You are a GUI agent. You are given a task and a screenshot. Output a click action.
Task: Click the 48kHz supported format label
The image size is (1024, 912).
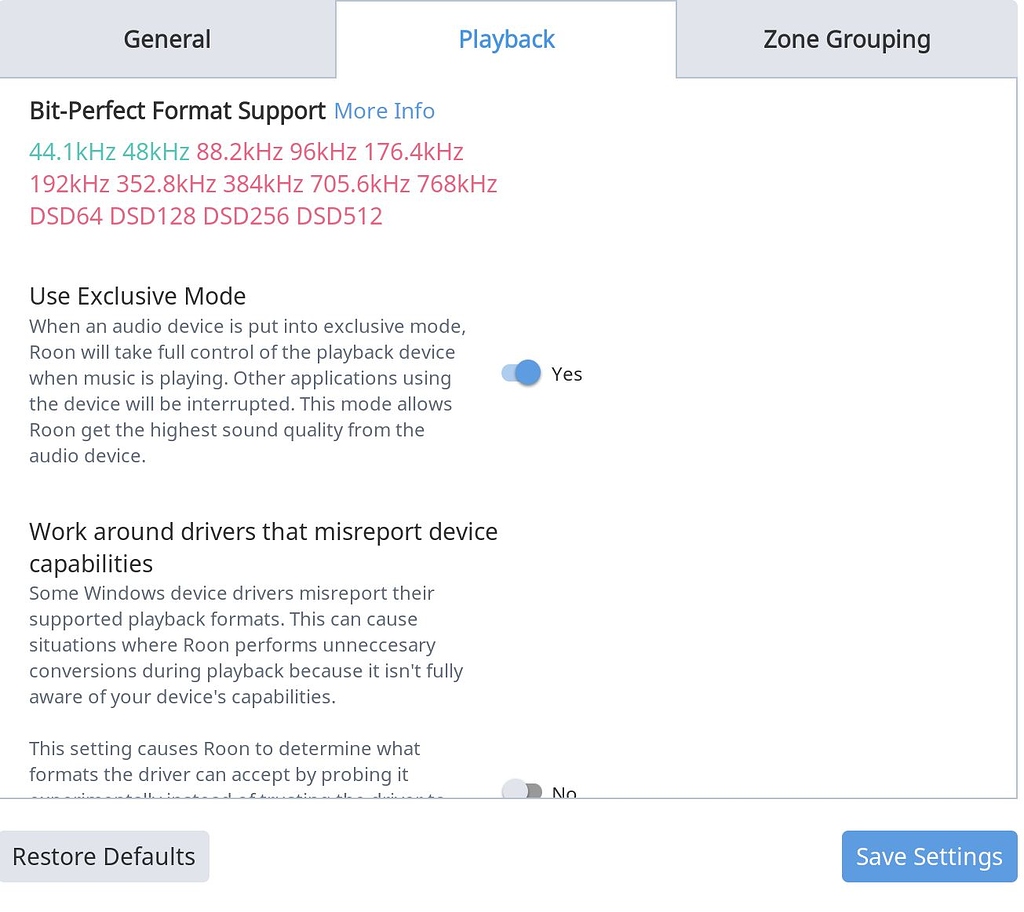pos(156,153)
